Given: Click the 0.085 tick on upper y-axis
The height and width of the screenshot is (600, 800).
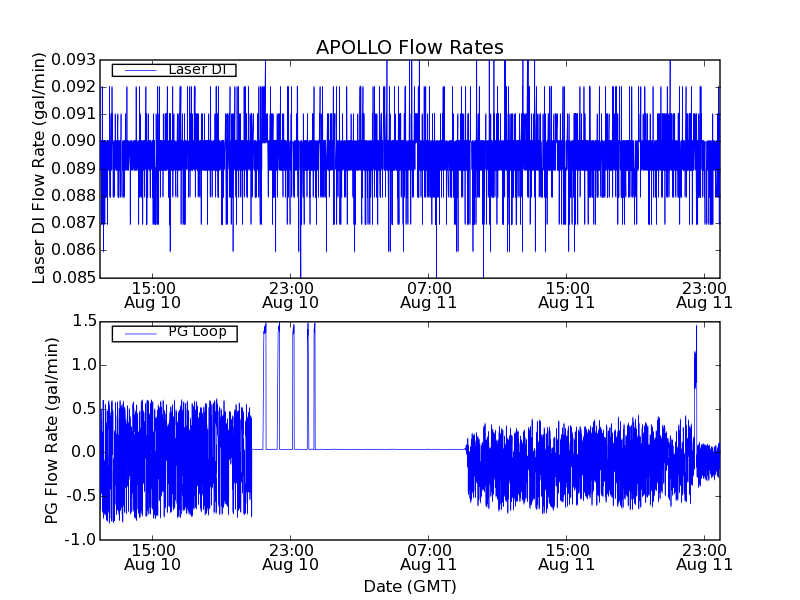Looking at the screenshot, I should [x=75, y=277].
